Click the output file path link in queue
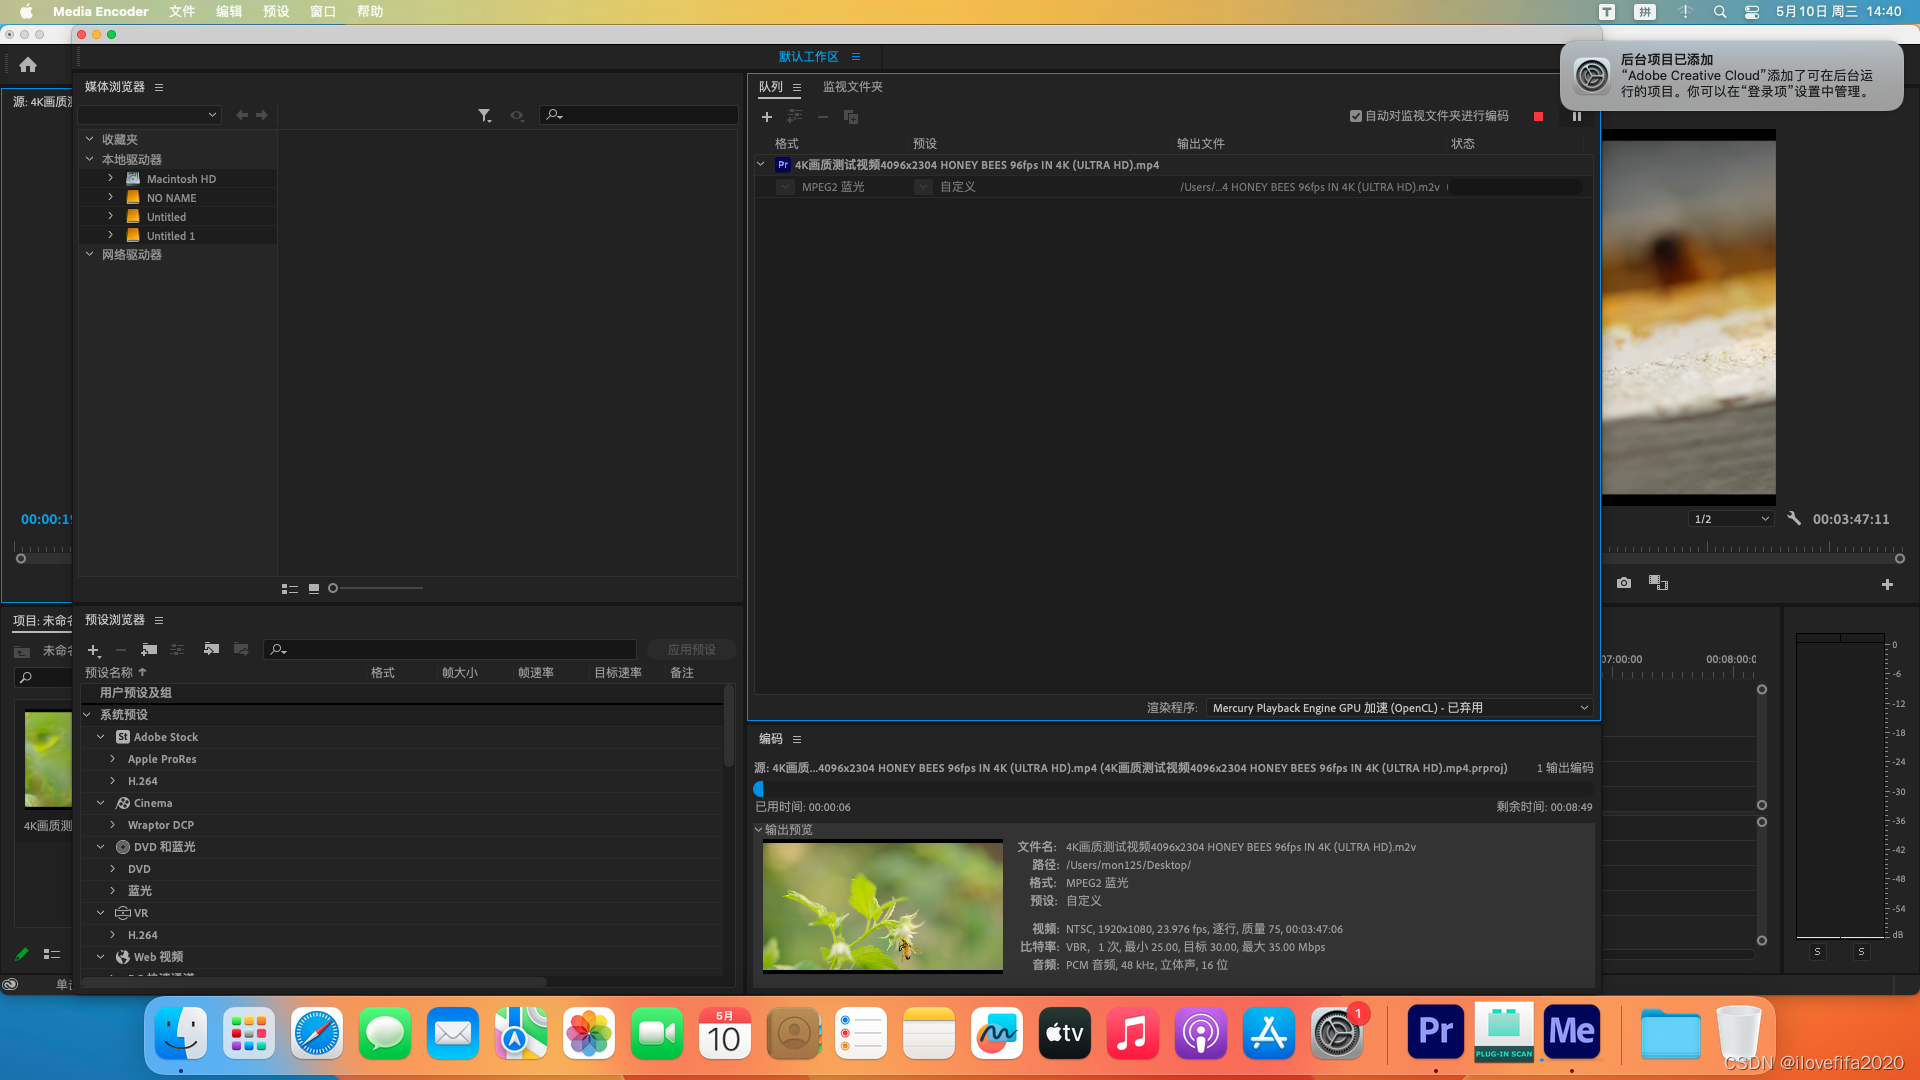The width and height of the screenshot is (1920, 1080). (1309, 187)
